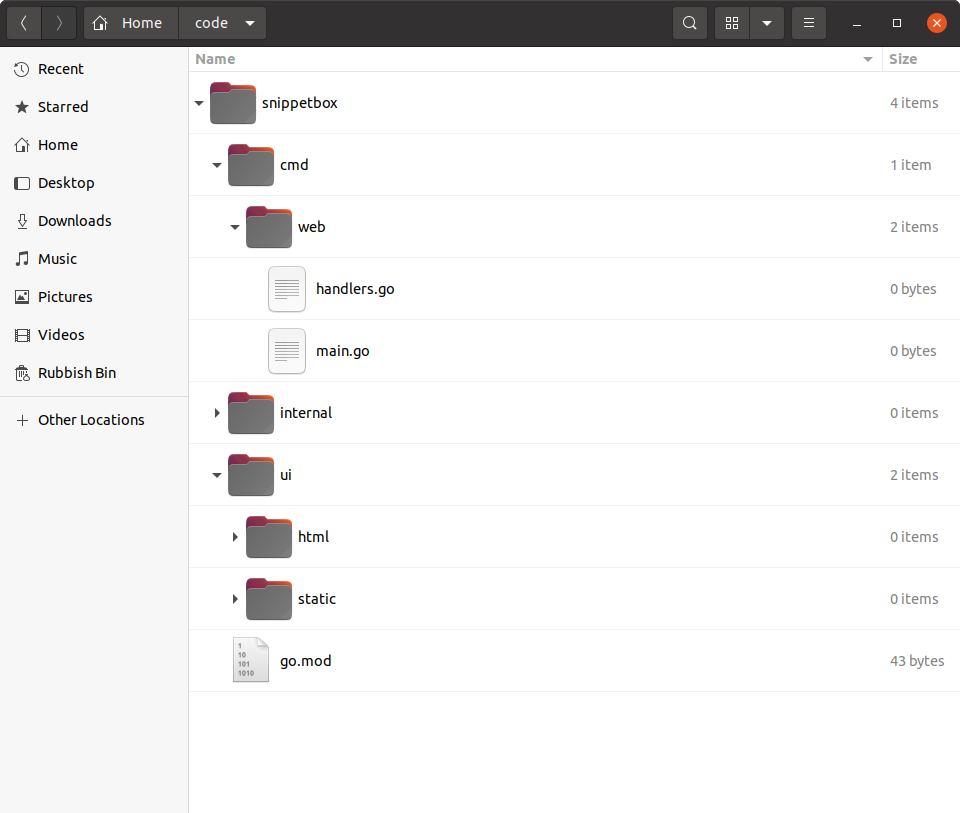This screenshot has width=960, height=813.
Task: Collapse the web folder
Action: click(235, 227)
